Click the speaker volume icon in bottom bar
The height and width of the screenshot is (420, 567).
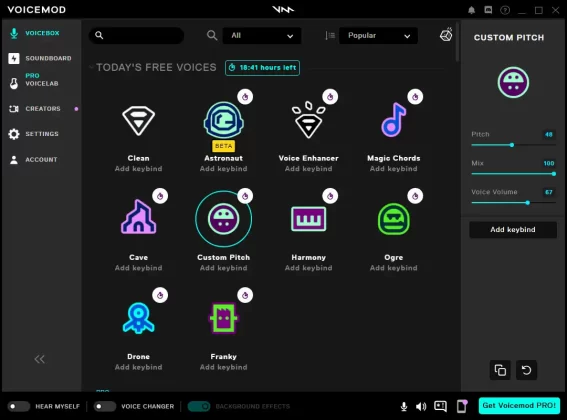tap(421, 407)
